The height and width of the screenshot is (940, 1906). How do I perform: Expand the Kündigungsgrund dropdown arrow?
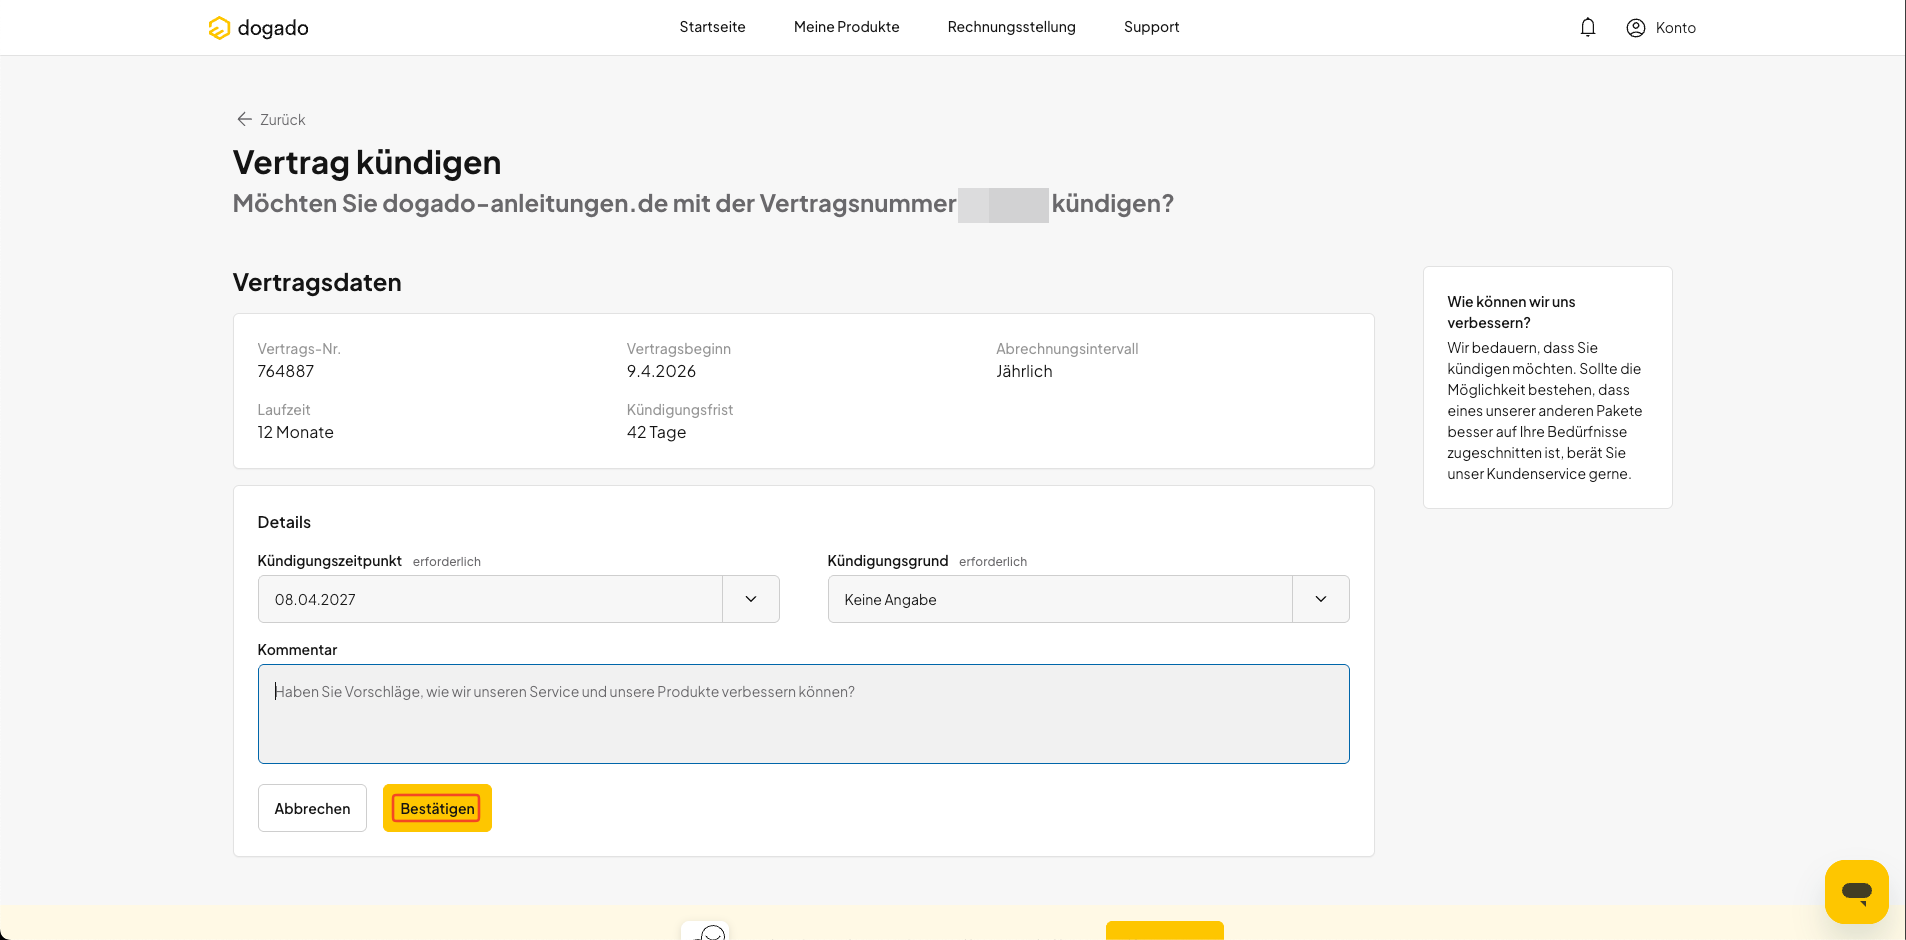point(1321,599)
